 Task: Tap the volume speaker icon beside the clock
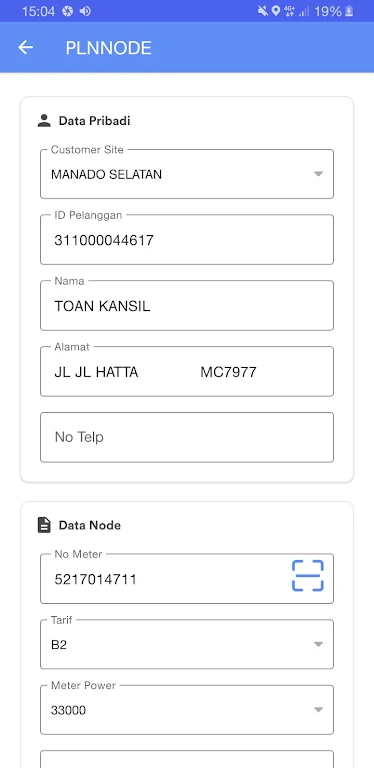point(85,11)
